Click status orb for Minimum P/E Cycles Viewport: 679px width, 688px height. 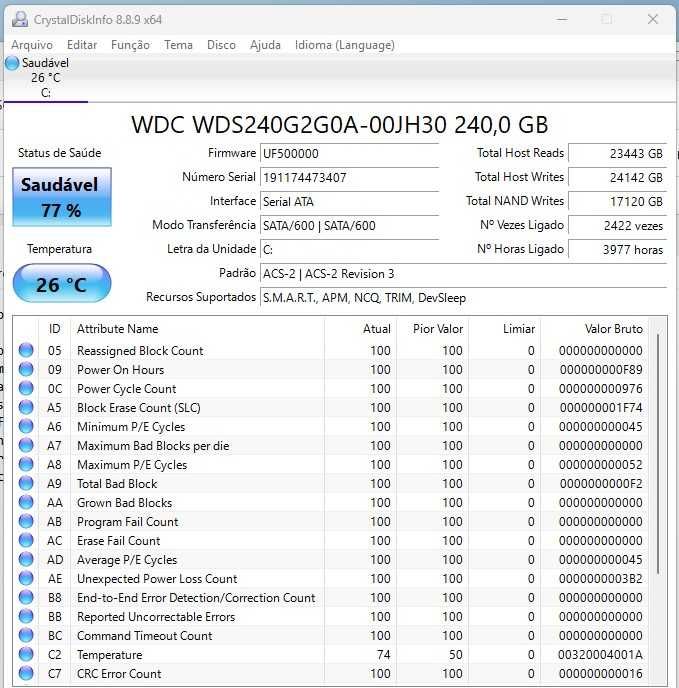pyautogui.click(x=26, y=426)
